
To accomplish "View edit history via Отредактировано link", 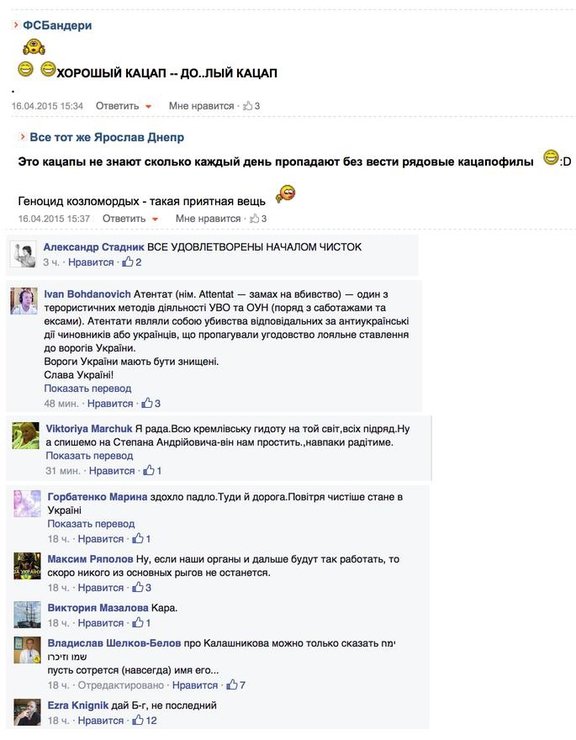I will tap(121, 685).
